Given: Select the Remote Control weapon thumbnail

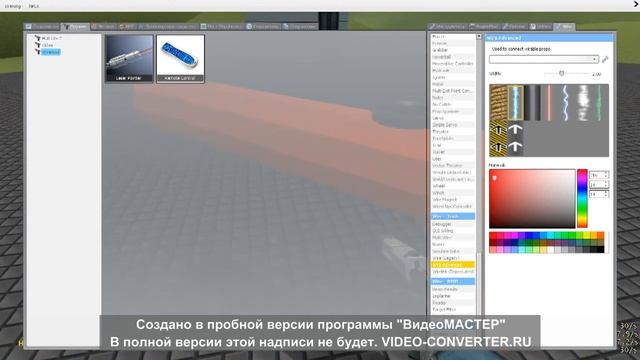Looking at the screenshot, I should click(x=180, y=58).
